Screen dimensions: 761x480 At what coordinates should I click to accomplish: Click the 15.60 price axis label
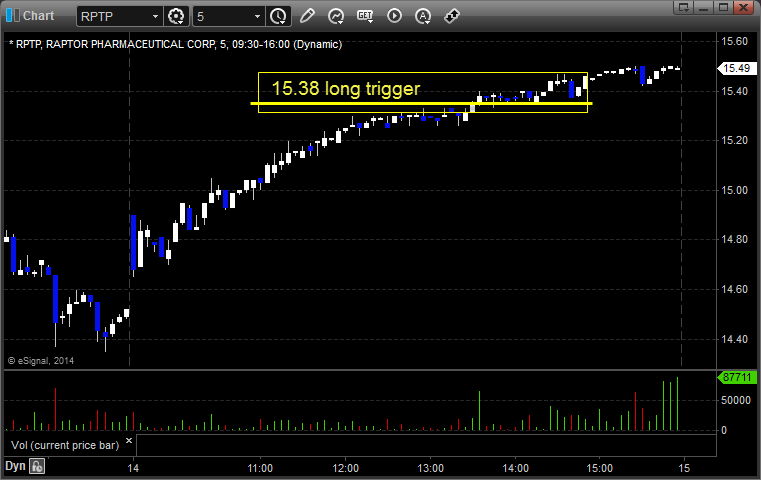pyautogui.click(x=734, y=41)
